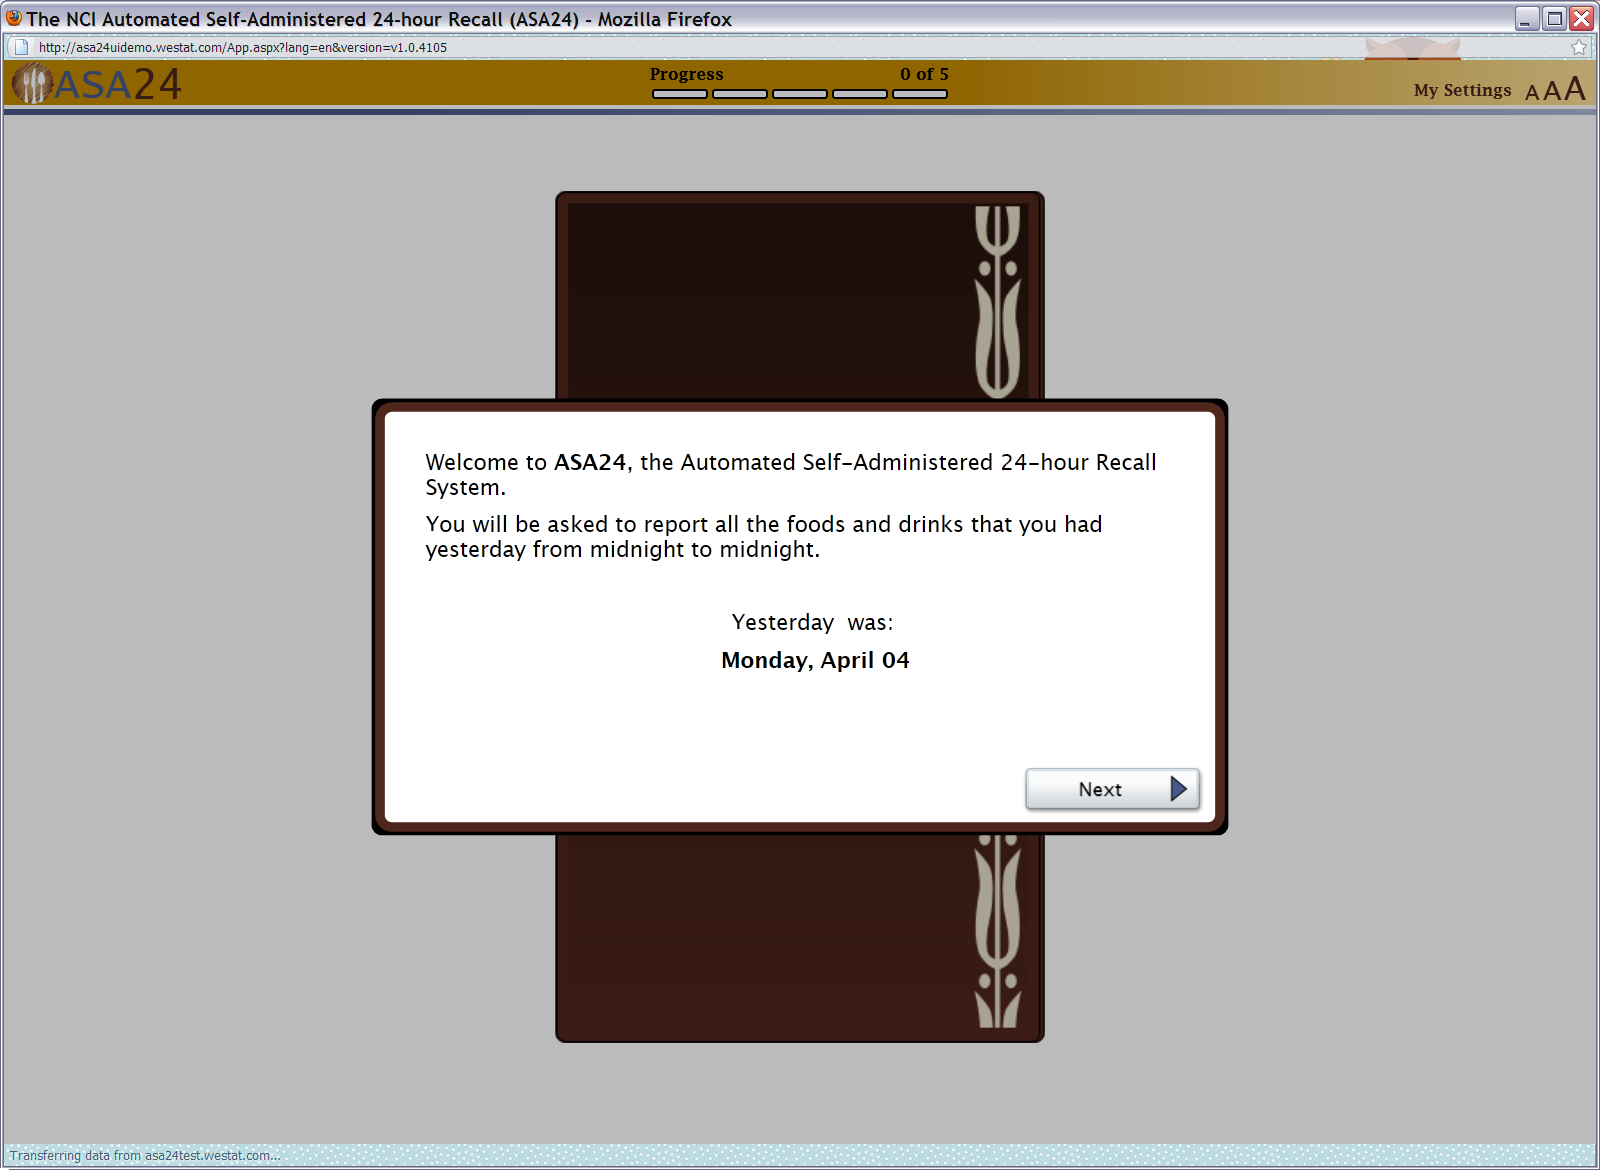Click the status bar 'Transferring data' message
1600x1170 pixels.
point(145,1155)
